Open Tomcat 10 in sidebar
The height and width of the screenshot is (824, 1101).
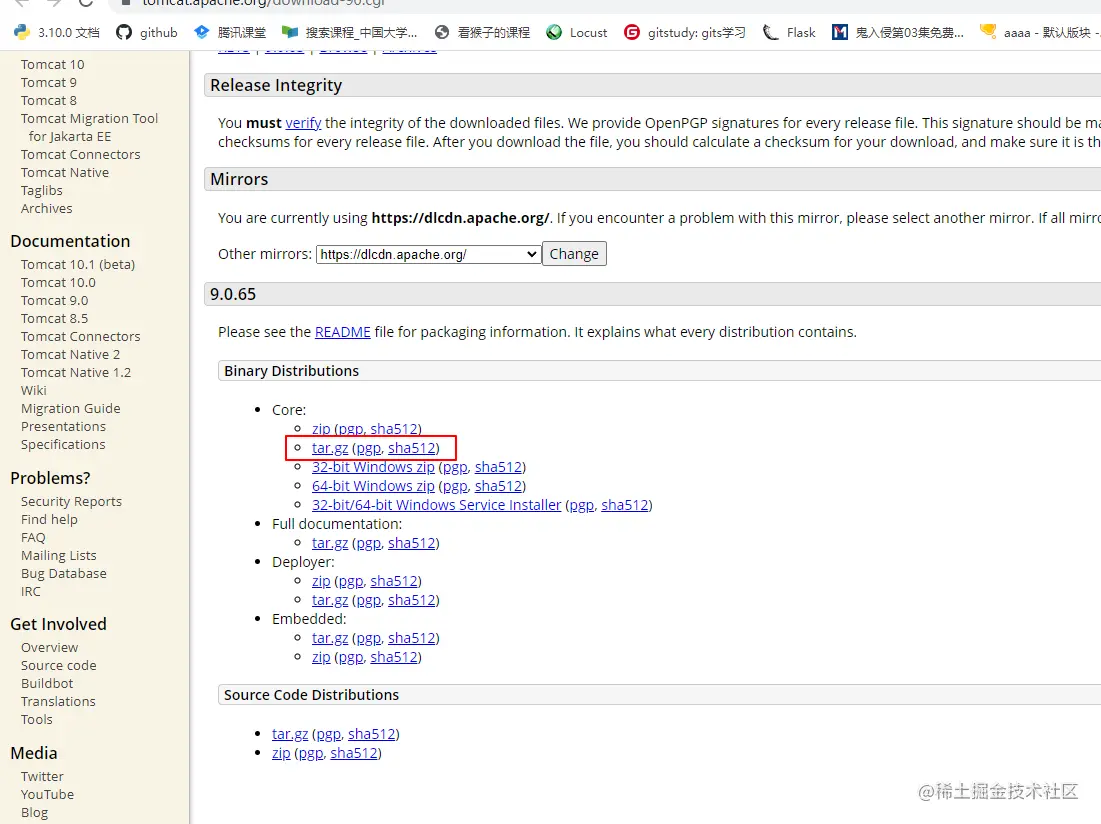tap(53, 65)
